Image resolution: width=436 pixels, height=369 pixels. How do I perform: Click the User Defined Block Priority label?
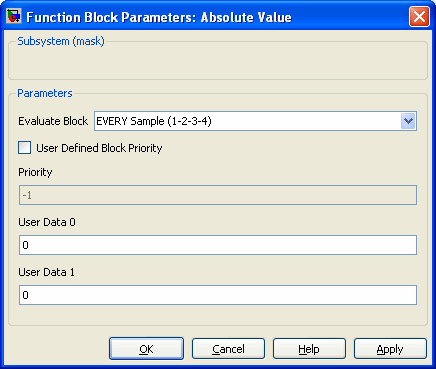[99, 148]
